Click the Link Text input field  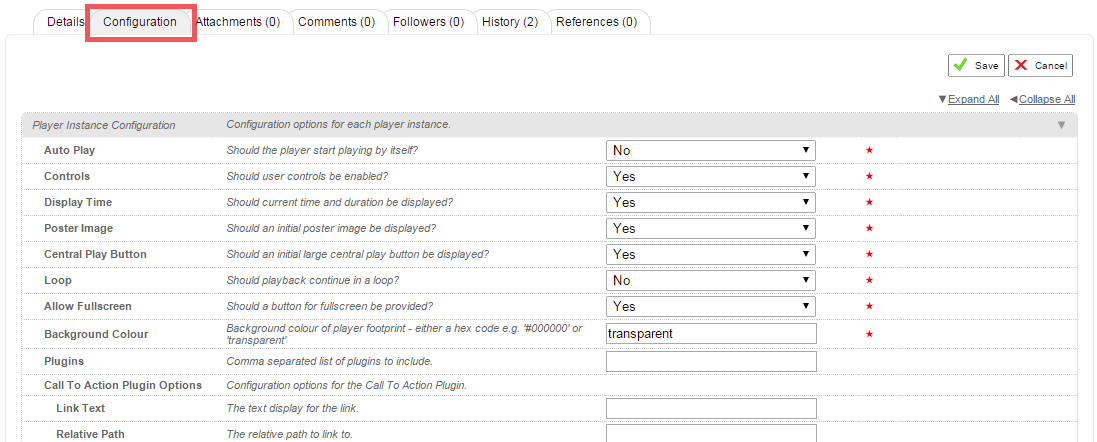click(x=711, y=408)
